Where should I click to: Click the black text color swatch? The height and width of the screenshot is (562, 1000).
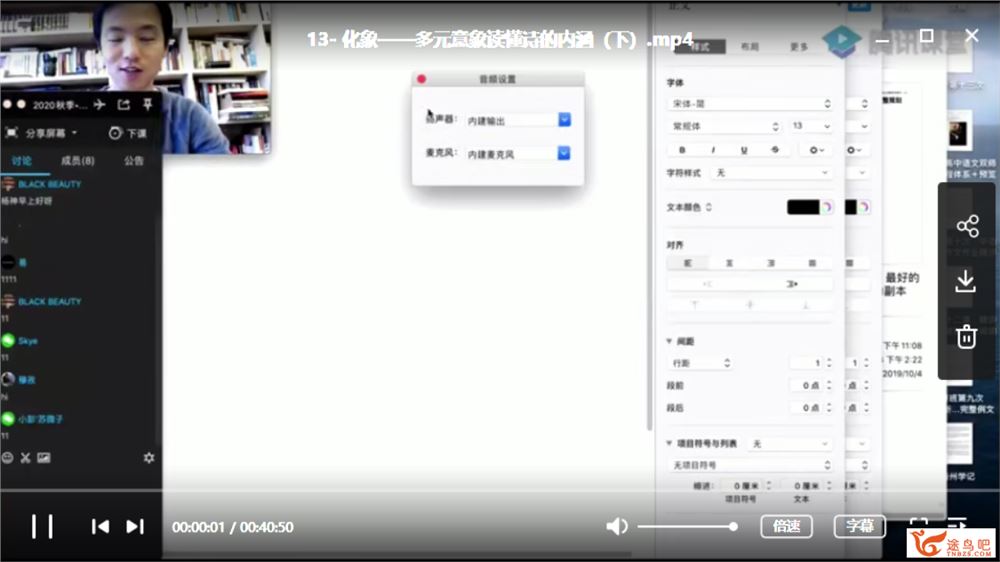coord(803,207)
